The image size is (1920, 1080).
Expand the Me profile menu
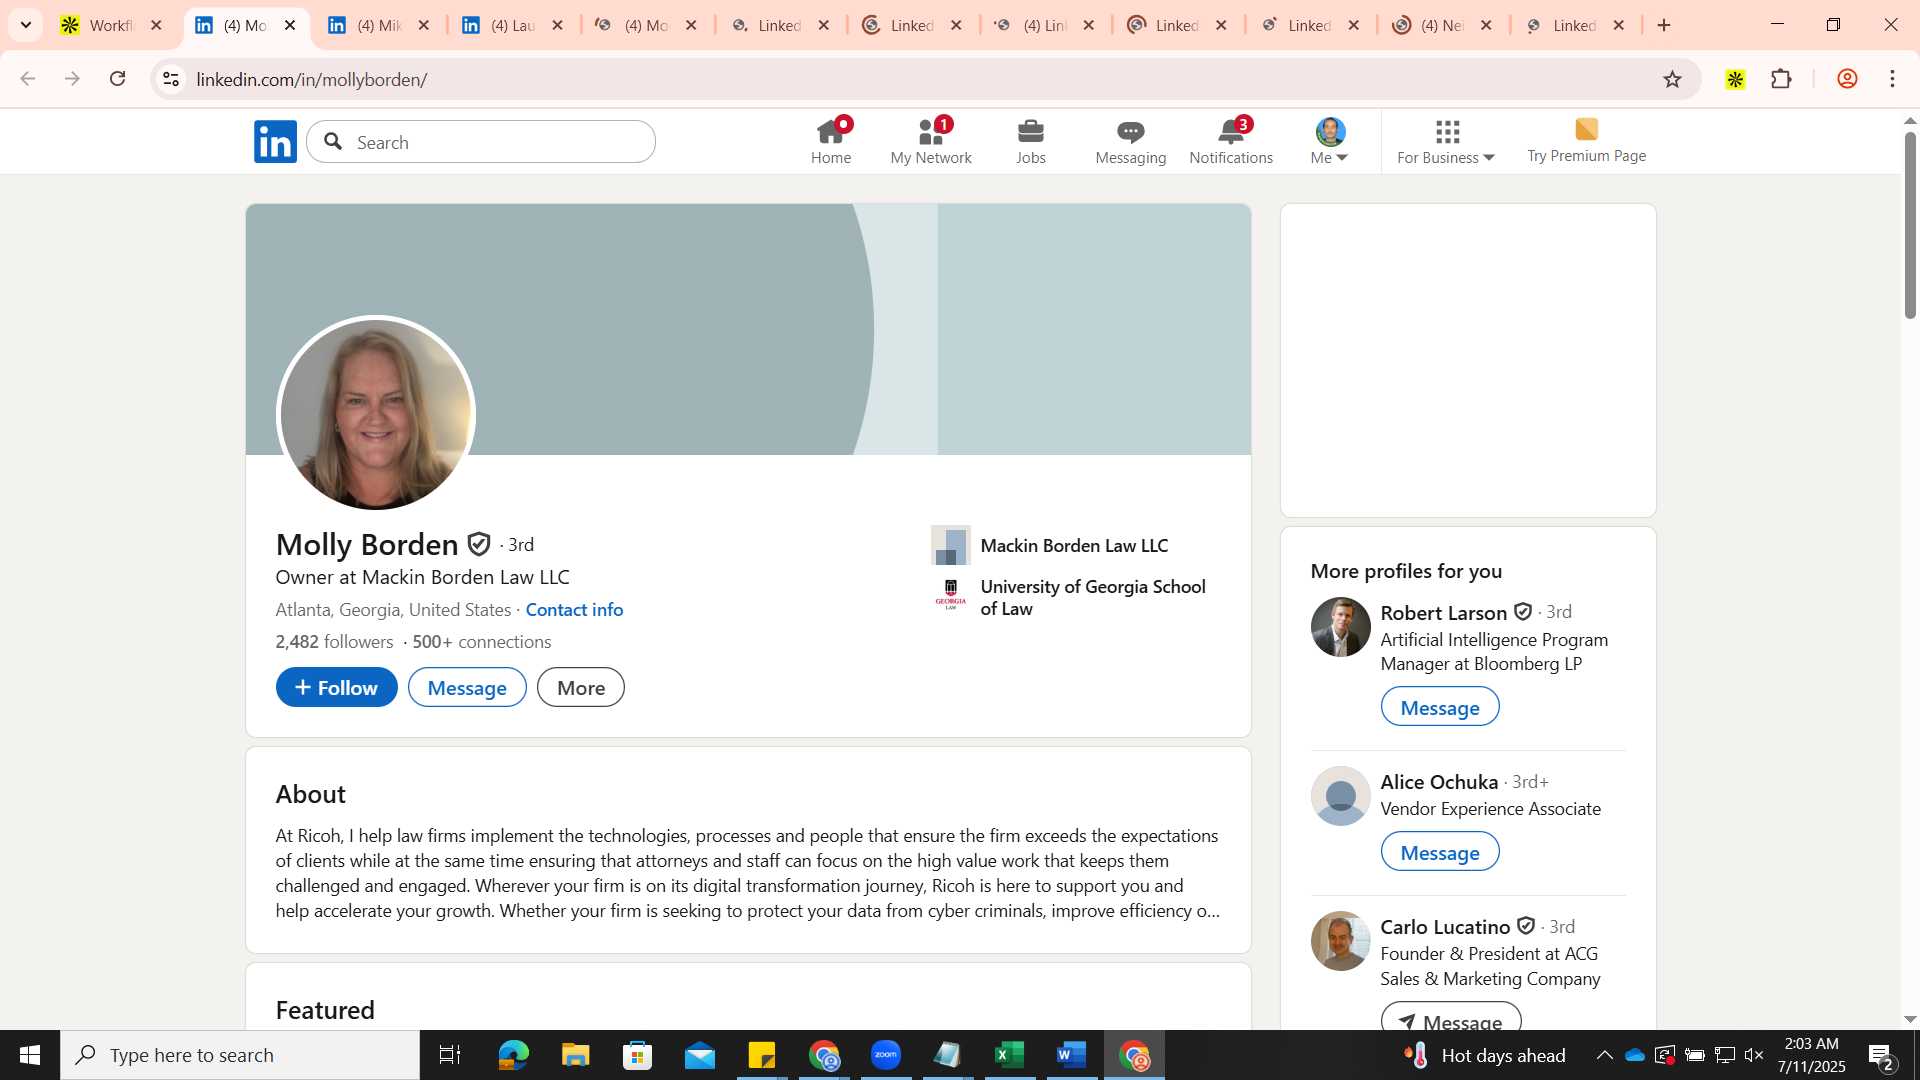click(1330, 142)
